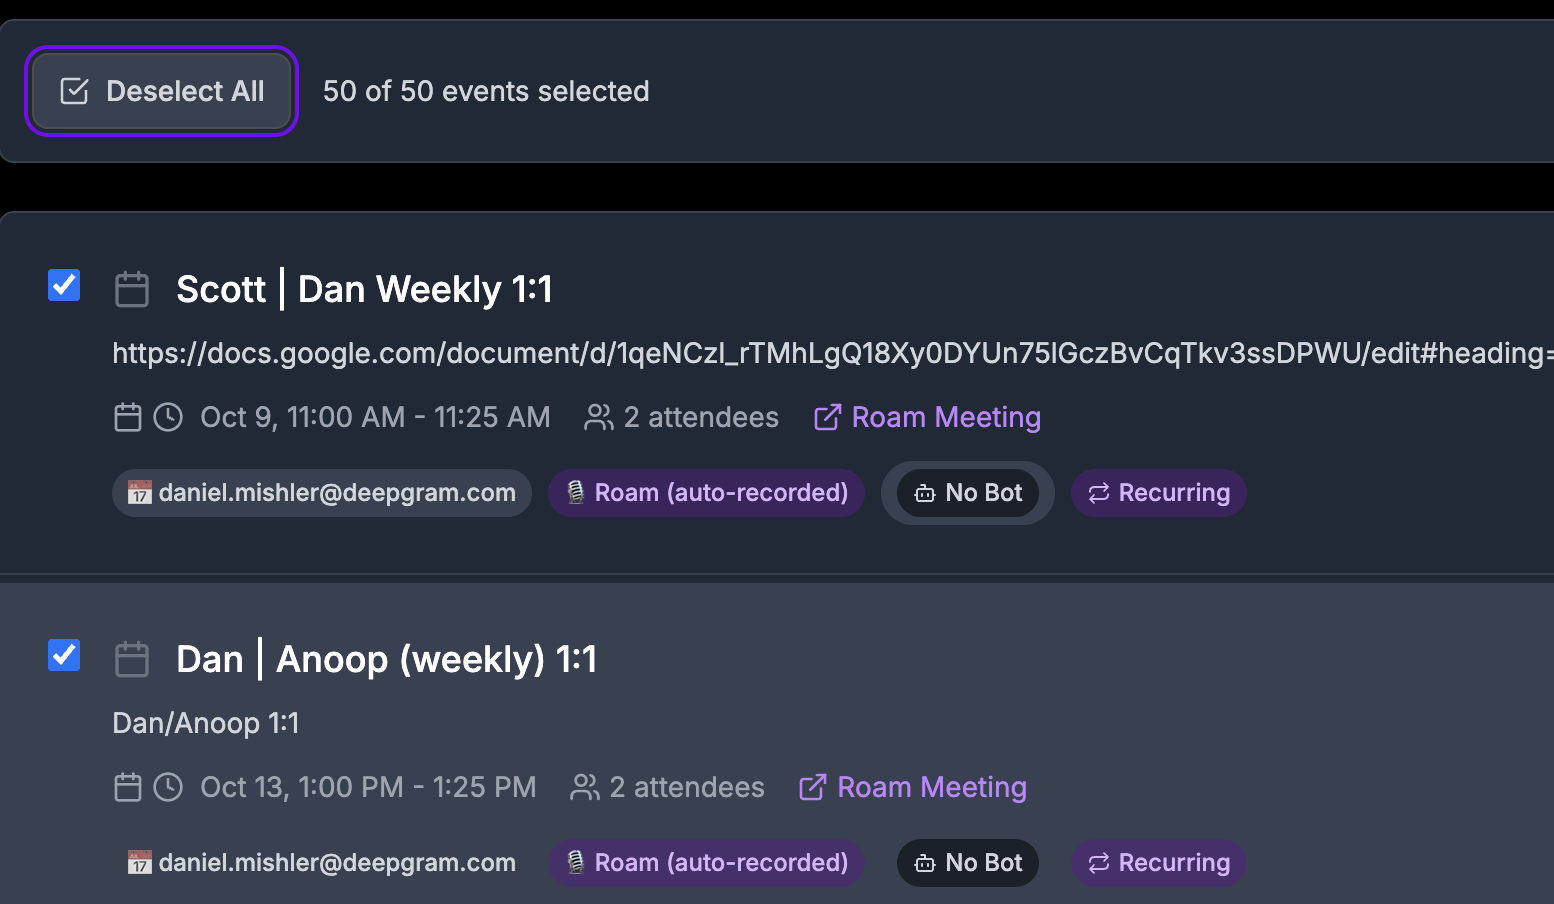Click Roam (auto-recorded) badge on Oct 13 event

(x=706, y=863)
